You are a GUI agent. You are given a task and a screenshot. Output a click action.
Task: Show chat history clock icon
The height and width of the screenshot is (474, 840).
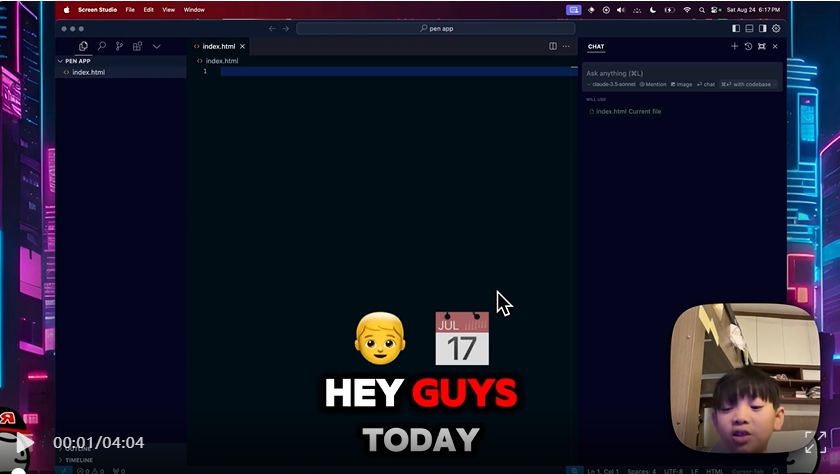click(748, 46)
